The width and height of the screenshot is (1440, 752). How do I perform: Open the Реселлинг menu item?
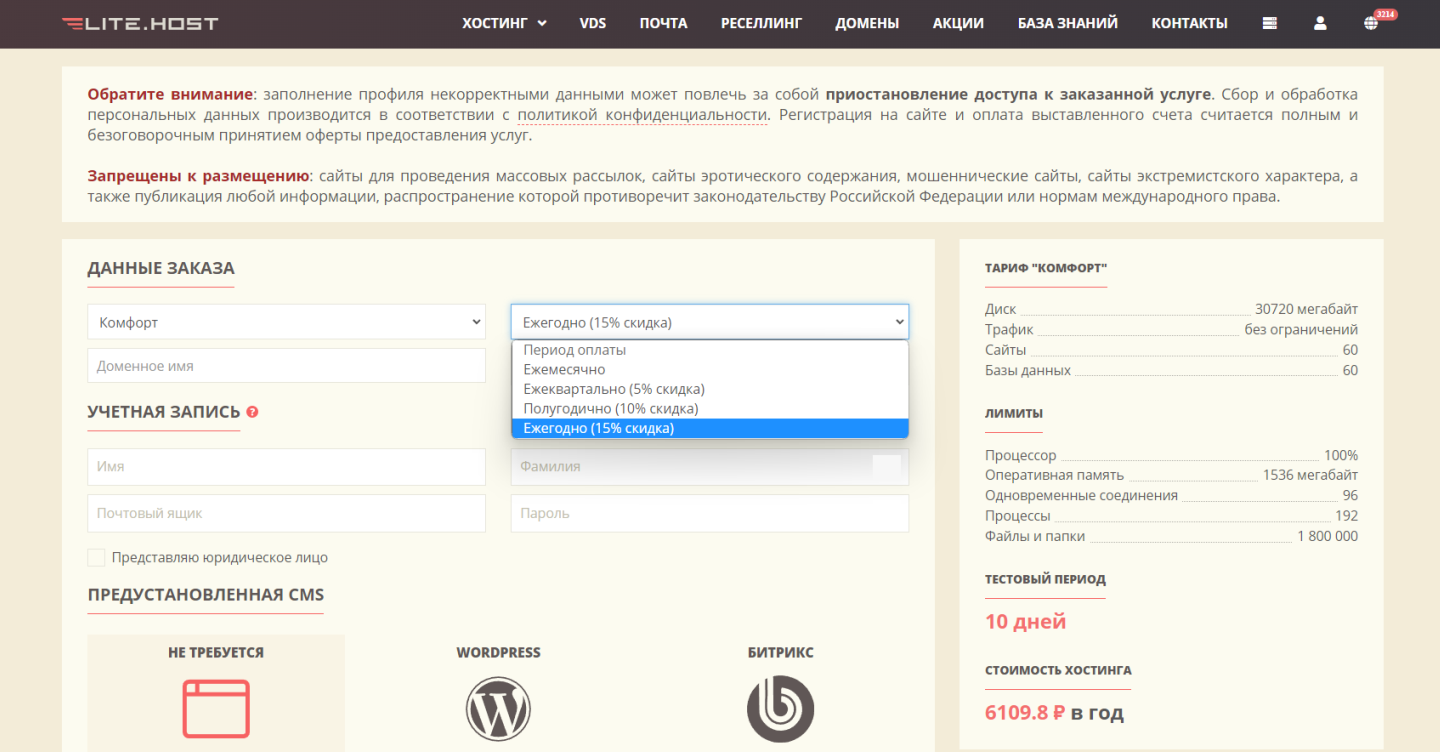[761, 23]
